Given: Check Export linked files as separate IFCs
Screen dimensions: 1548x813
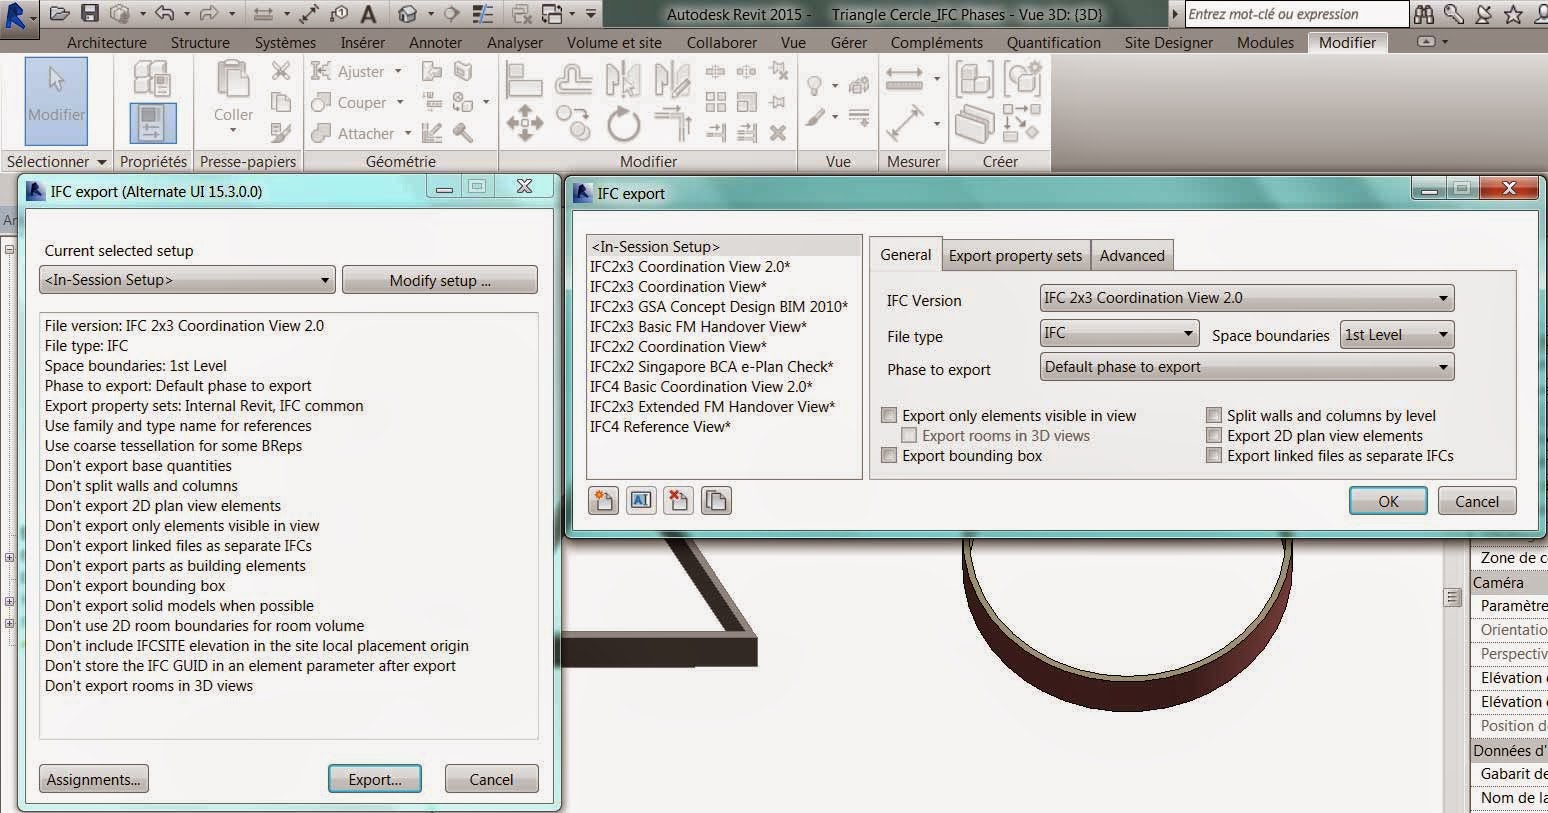Looking at the screenshot, I should 1214,456.
